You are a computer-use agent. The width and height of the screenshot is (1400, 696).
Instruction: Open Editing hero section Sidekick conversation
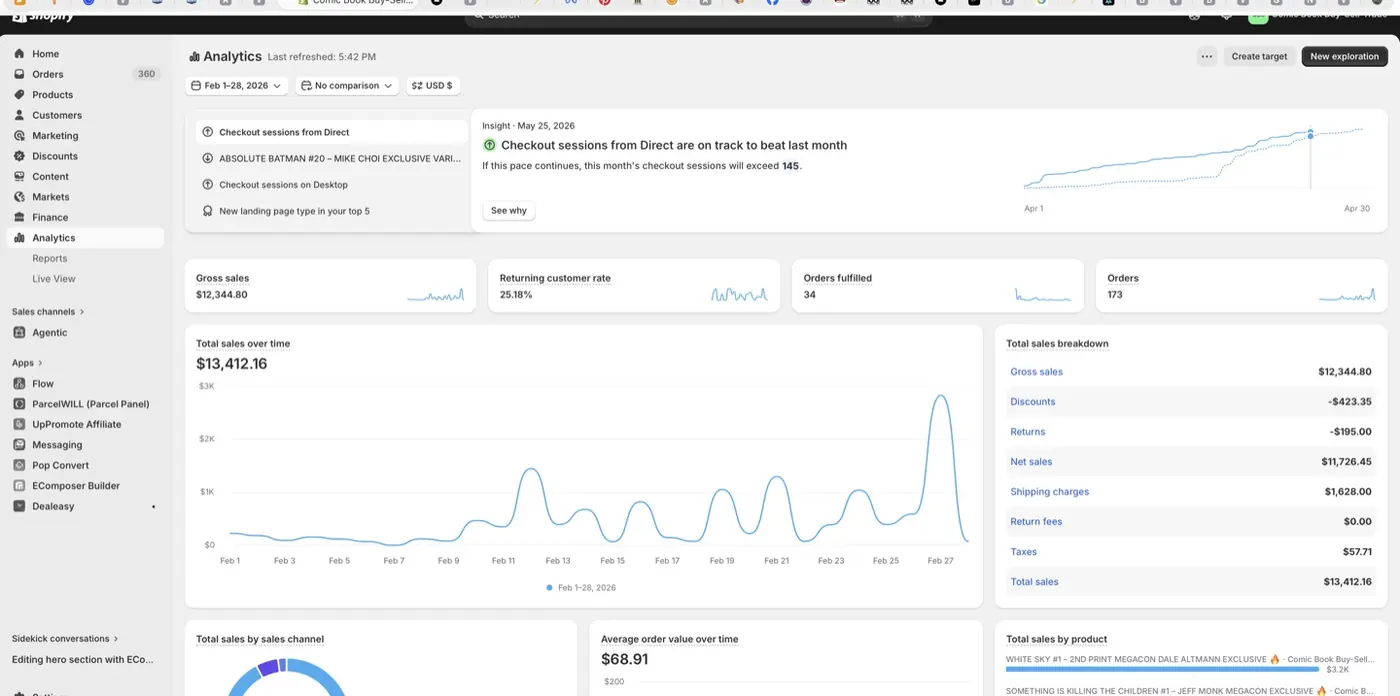83,659
